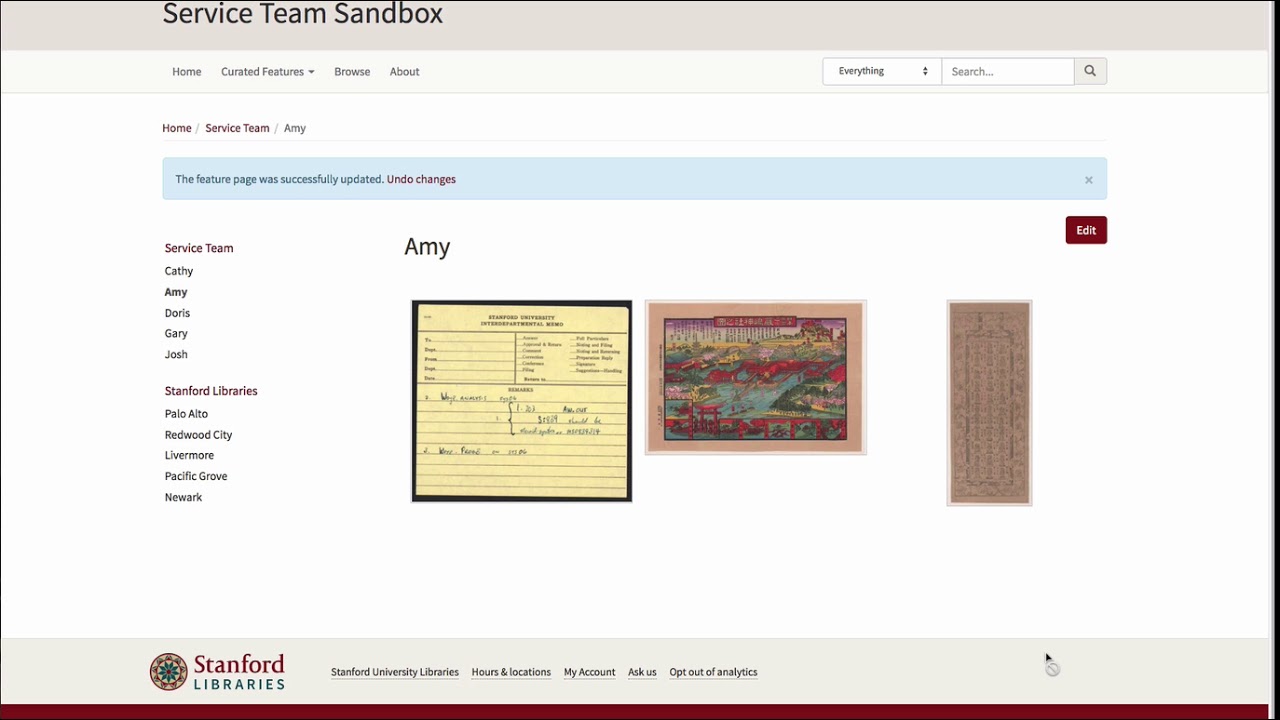The image size is (1280, 720).
Task: Open the Palo Alto page
Action: (x=186, y=414)
